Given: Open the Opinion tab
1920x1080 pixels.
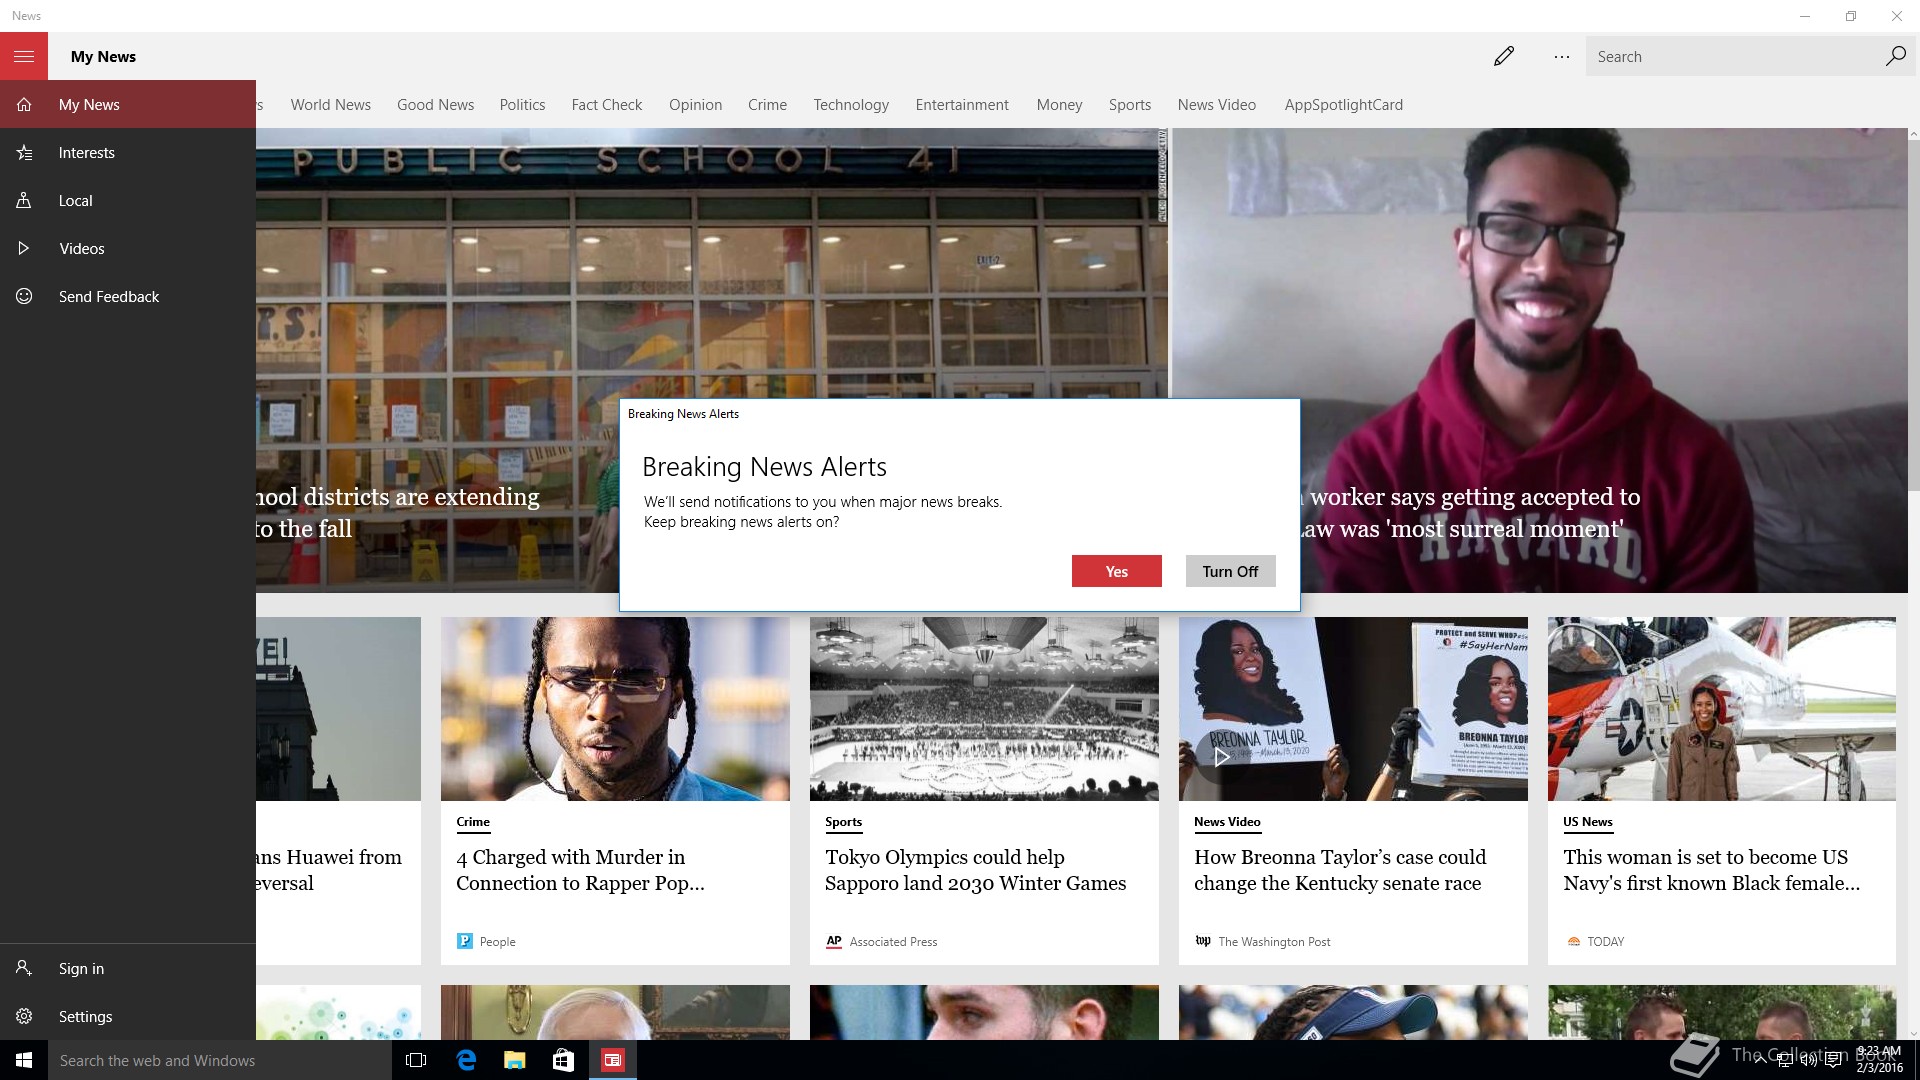Looking at the screenshot, I should (x=695, y=104).
